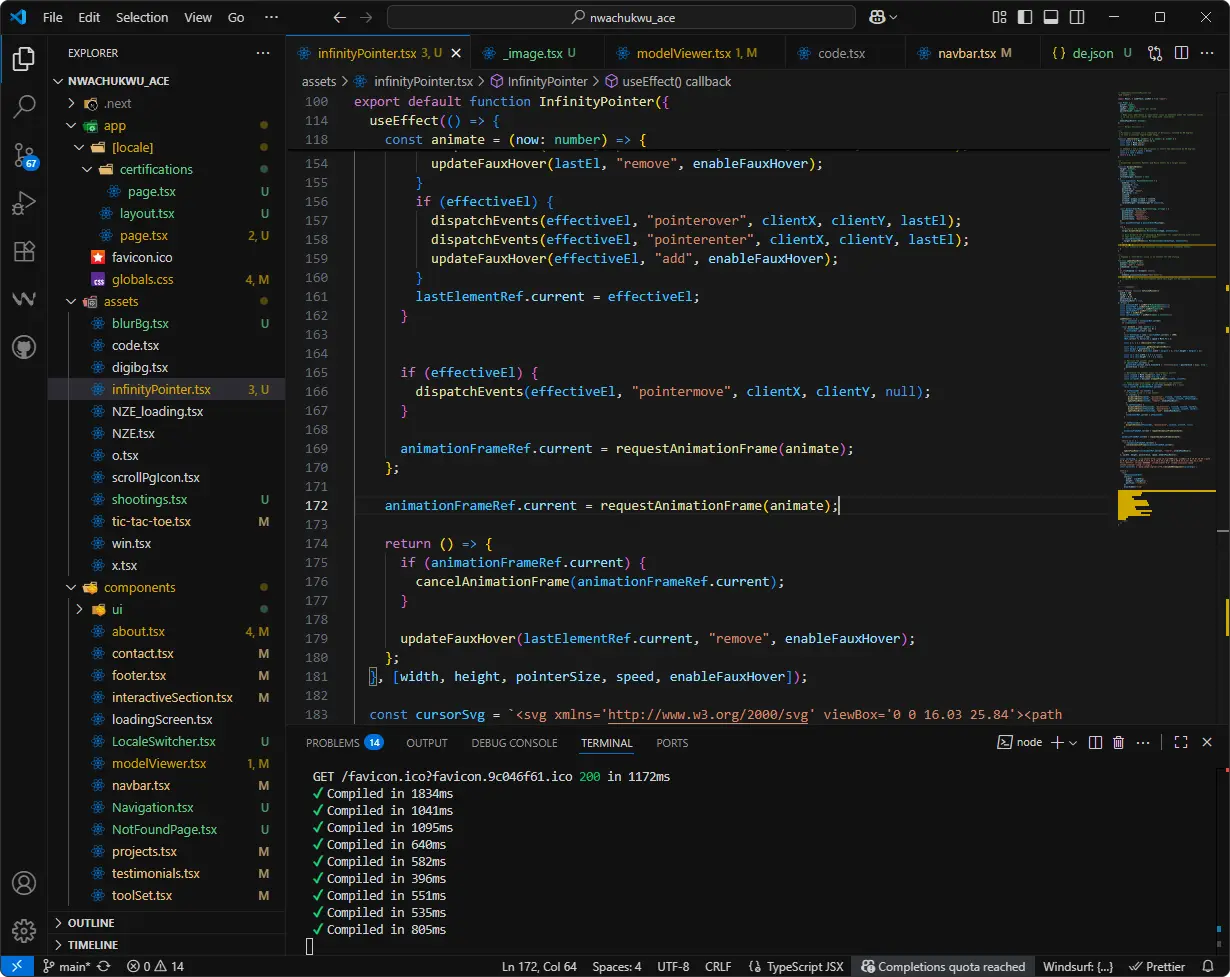Open the GitHub icon in activity bar
1230x977 pixels.
[24, 347]
